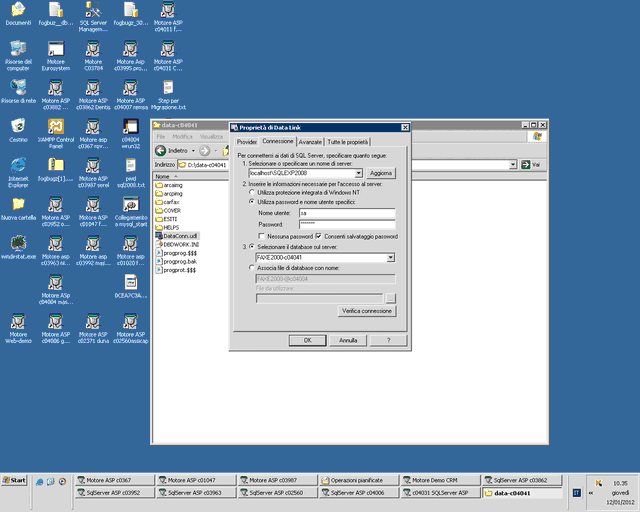This screenshot has height=512, width=640.
Task: Switch to the Connessione tab
Action: 278,141
